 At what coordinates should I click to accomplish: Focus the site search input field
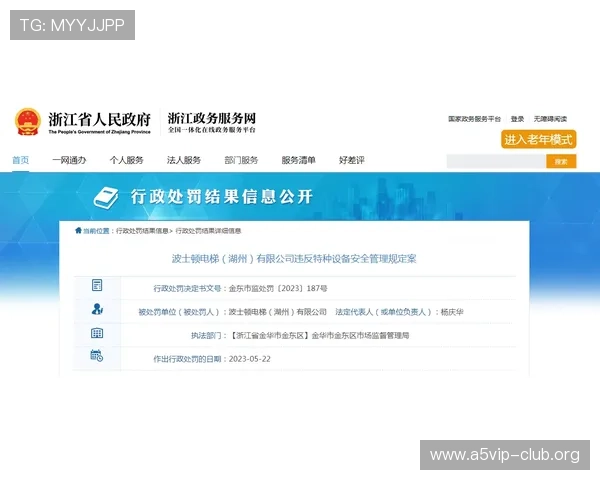click(x=496, y=162)
